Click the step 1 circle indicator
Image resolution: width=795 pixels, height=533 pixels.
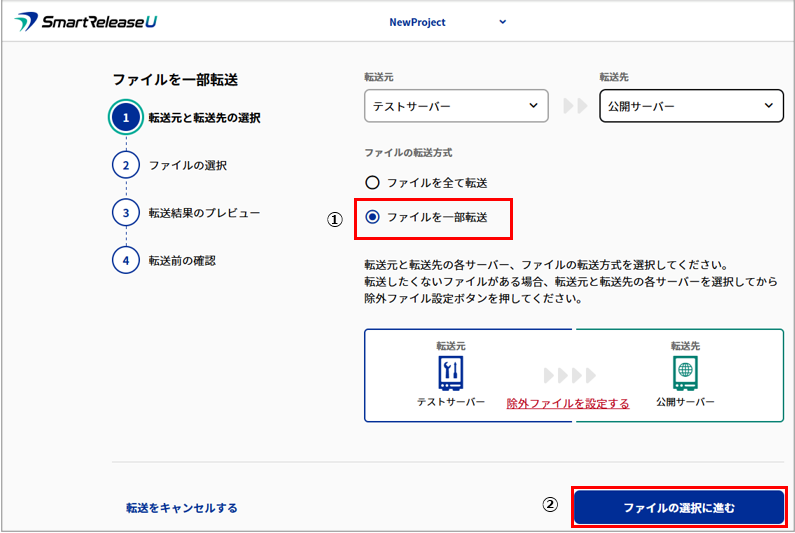point(126,118)
